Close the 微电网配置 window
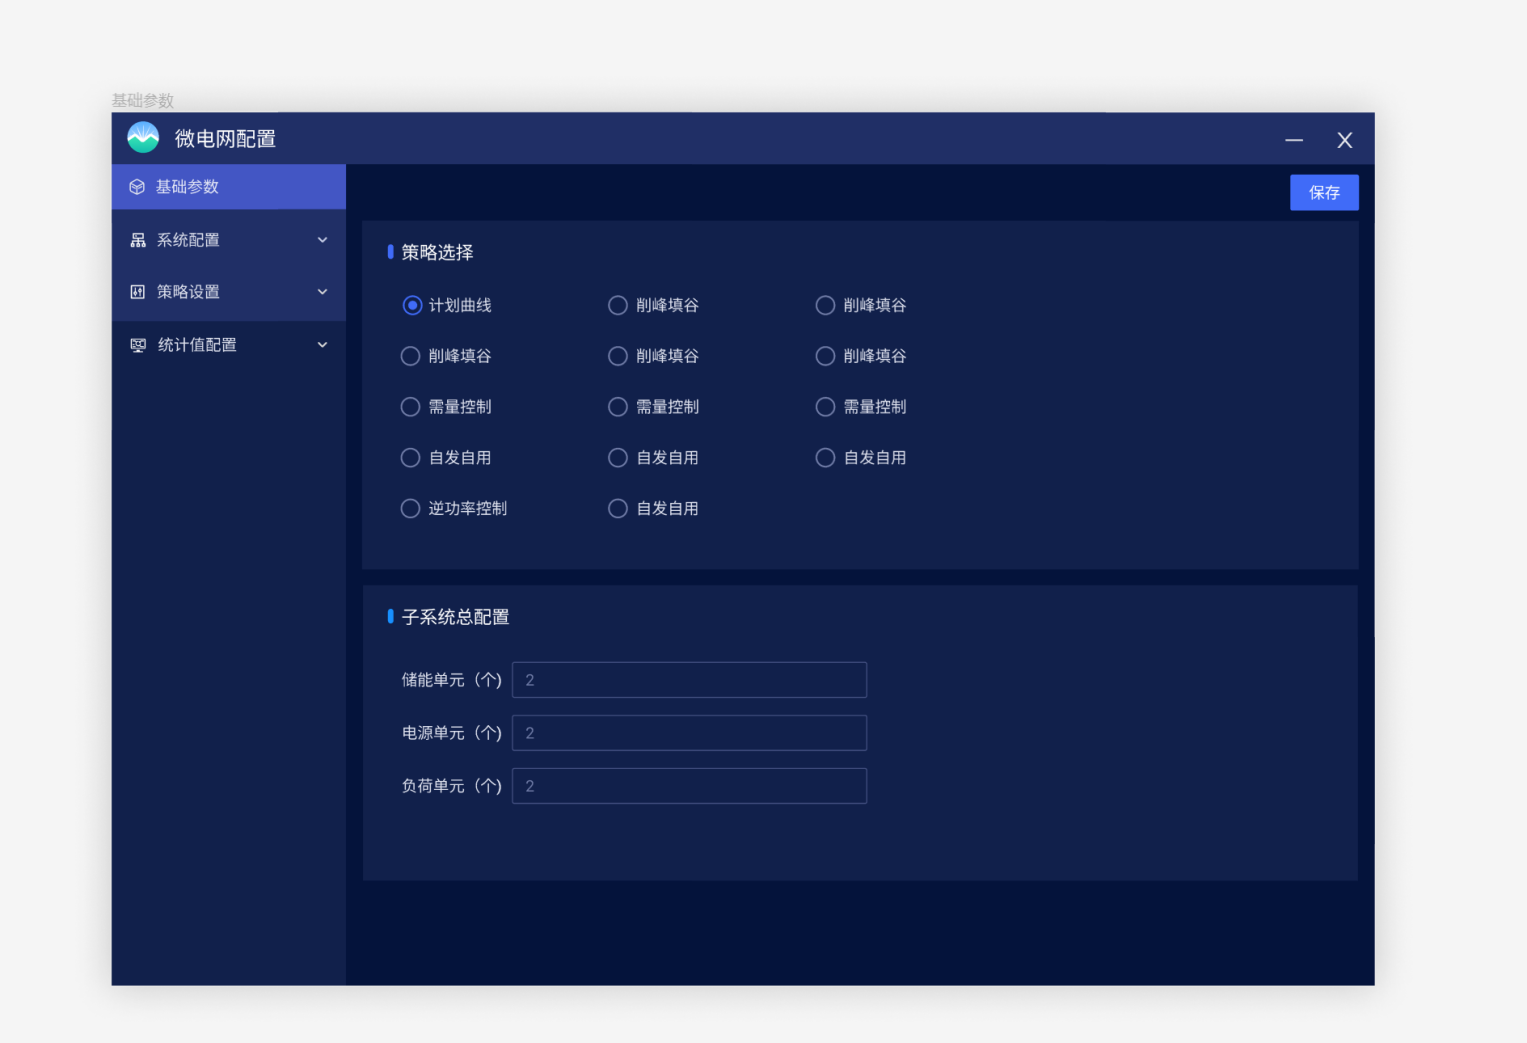The height and width of the screenshot is (1043, 1527). 1344,140
